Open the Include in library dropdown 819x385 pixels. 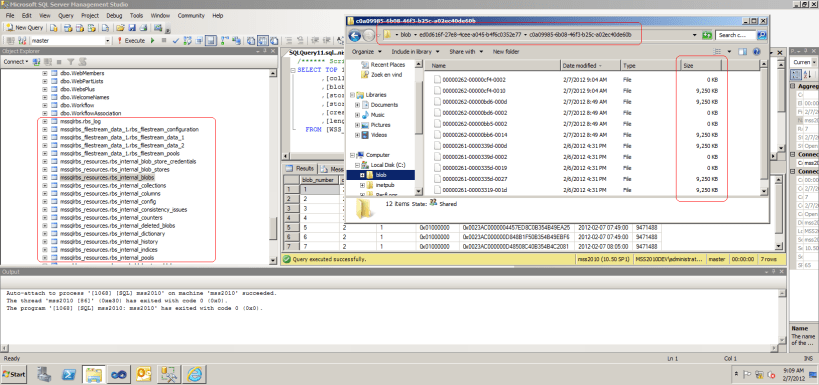[x=415, y=52]
